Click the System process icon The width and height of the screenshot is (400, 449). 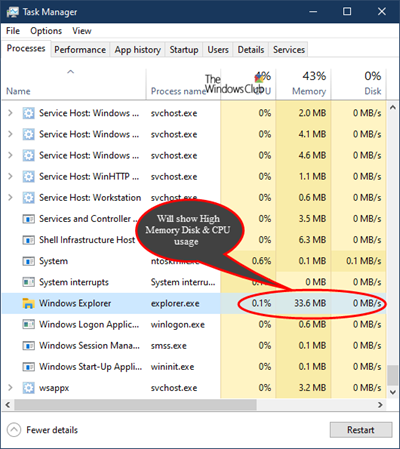click(x=28, y=261)
